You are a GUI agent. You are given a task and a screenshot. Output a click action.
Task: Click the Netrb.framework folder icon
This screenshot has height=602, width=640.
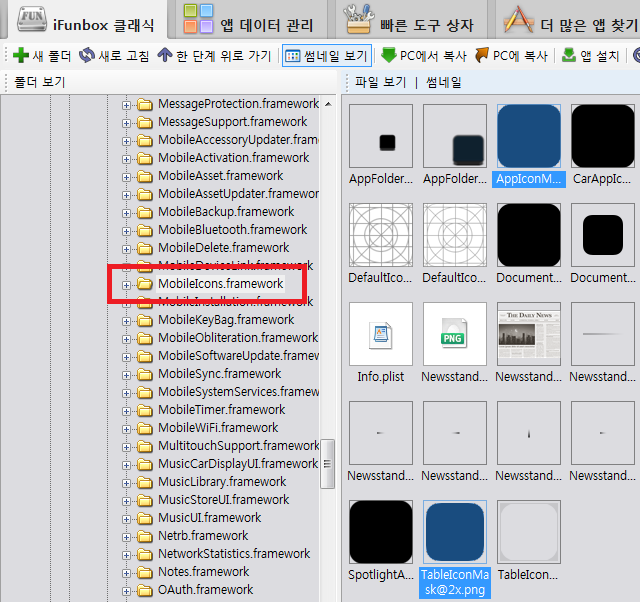(x=144, y=536)
